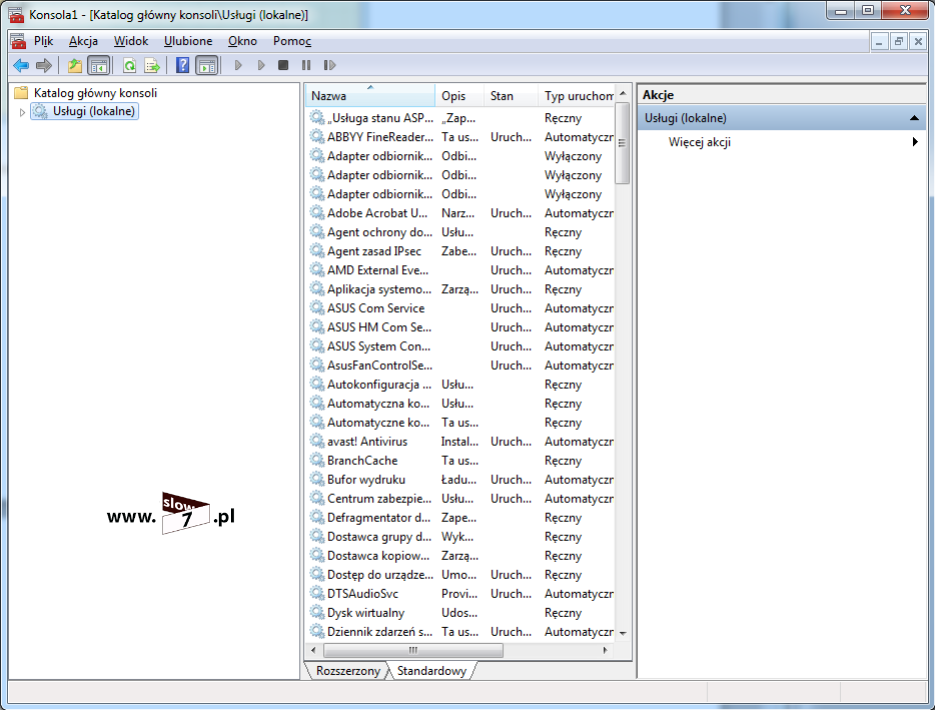This screenshot has height=710, width=935.
Task: Click the gear icon beside ABBYY FineReader
Action: point(317,137)
